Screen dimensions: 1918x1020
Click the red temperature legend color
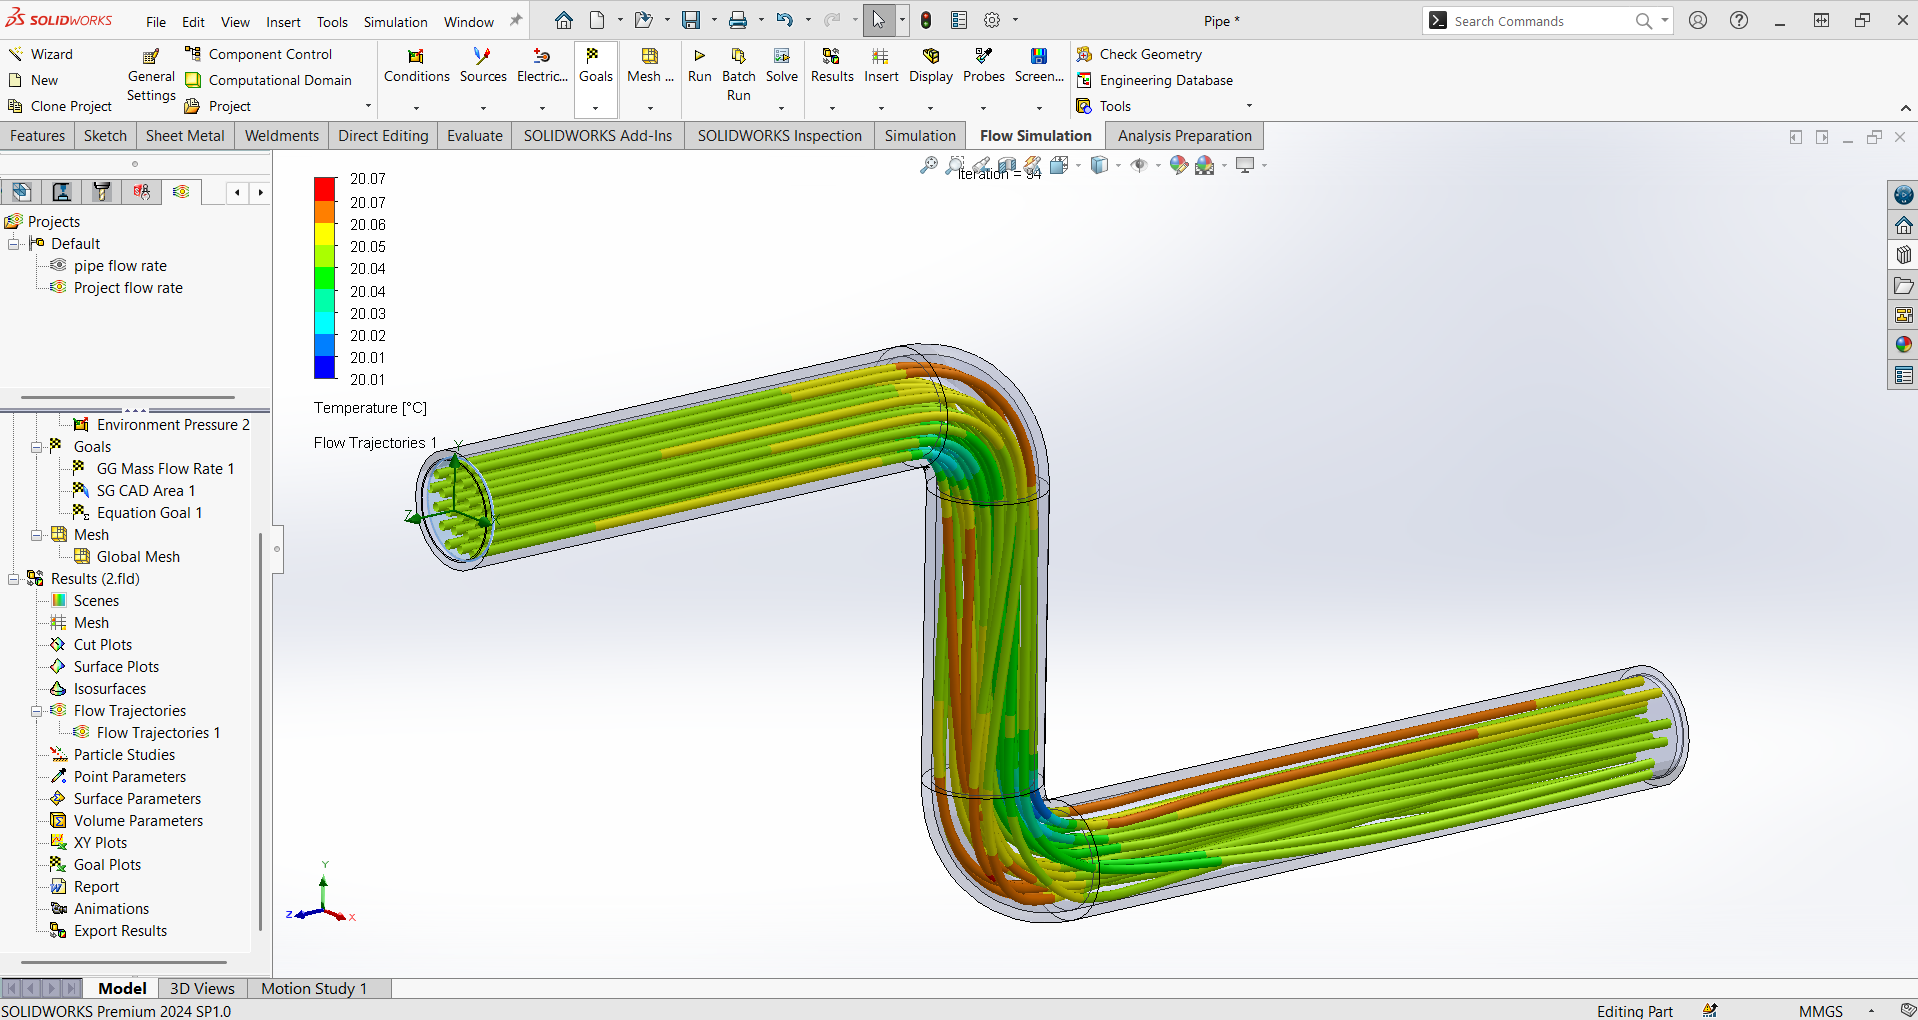pos(325,188)
